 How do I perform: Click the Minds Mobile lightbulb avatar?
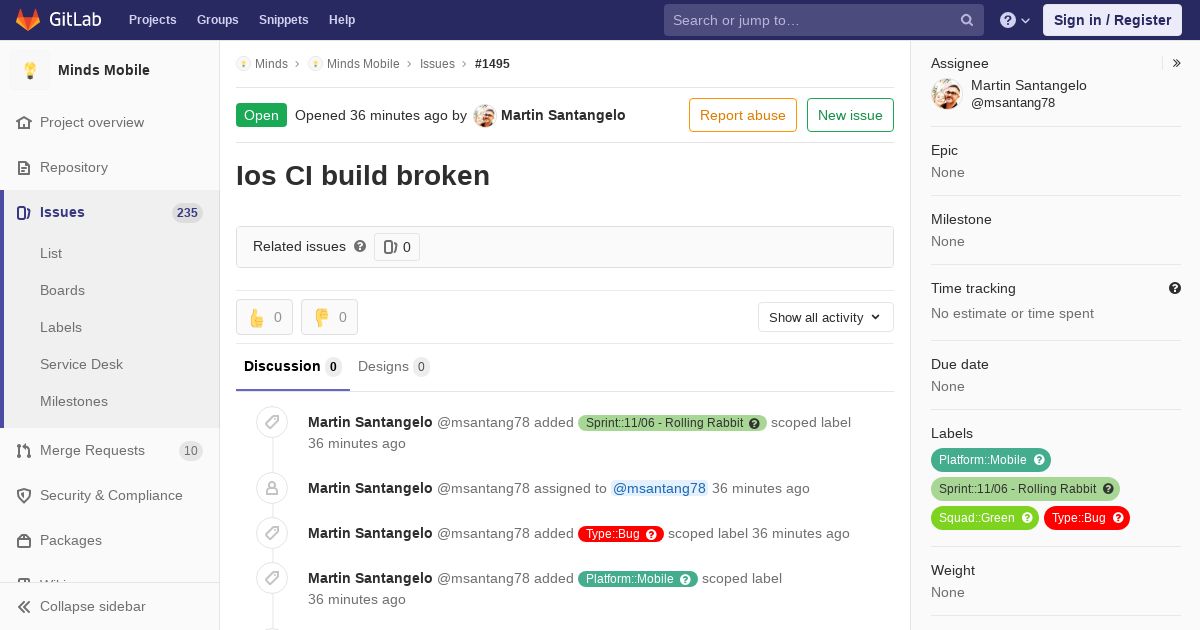pos(30,70)
